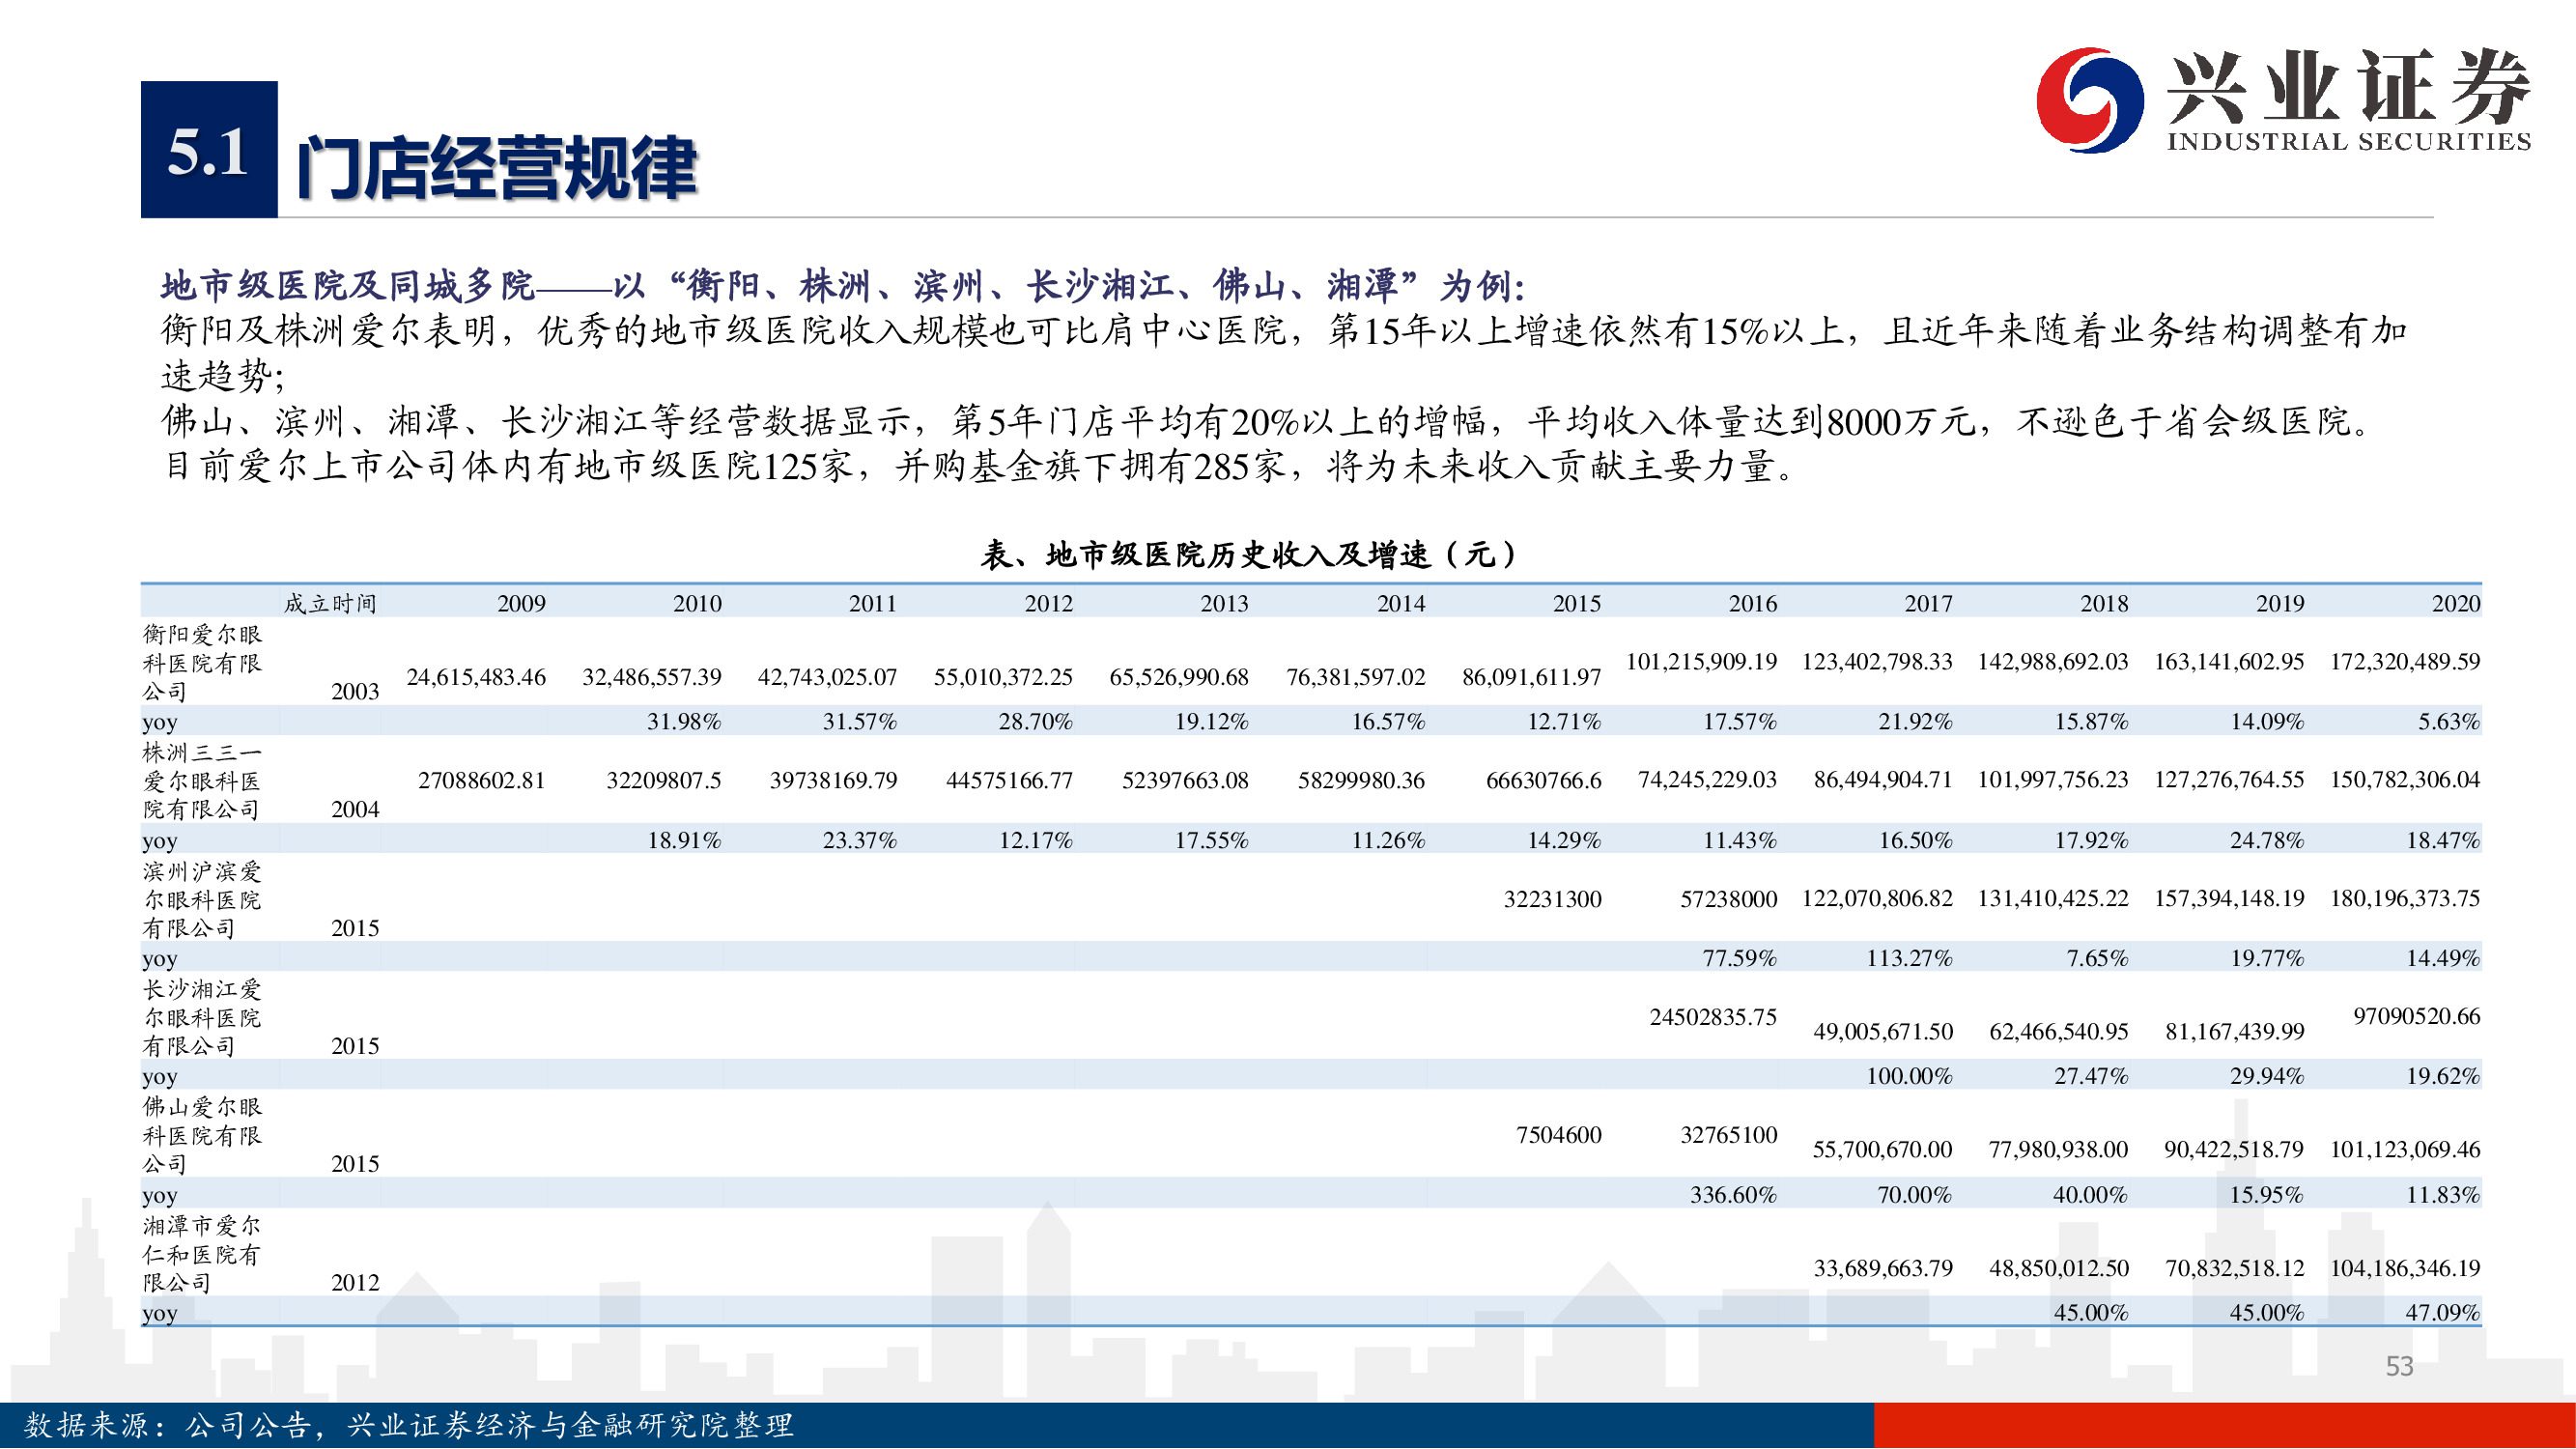Click the value 127,276,764.55

pyautogui.click(x=2229, y=779)
